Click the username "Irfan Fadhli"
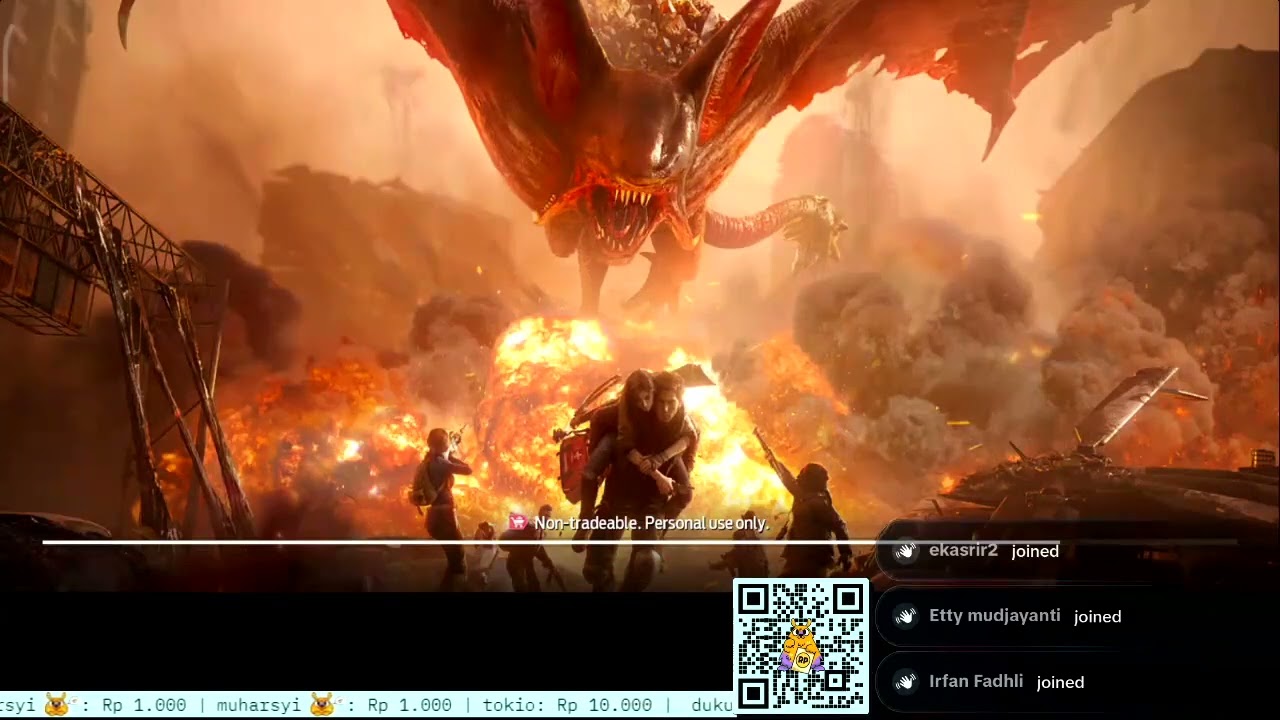Screen dimensions: 1280x720 (x=976, y=682)
